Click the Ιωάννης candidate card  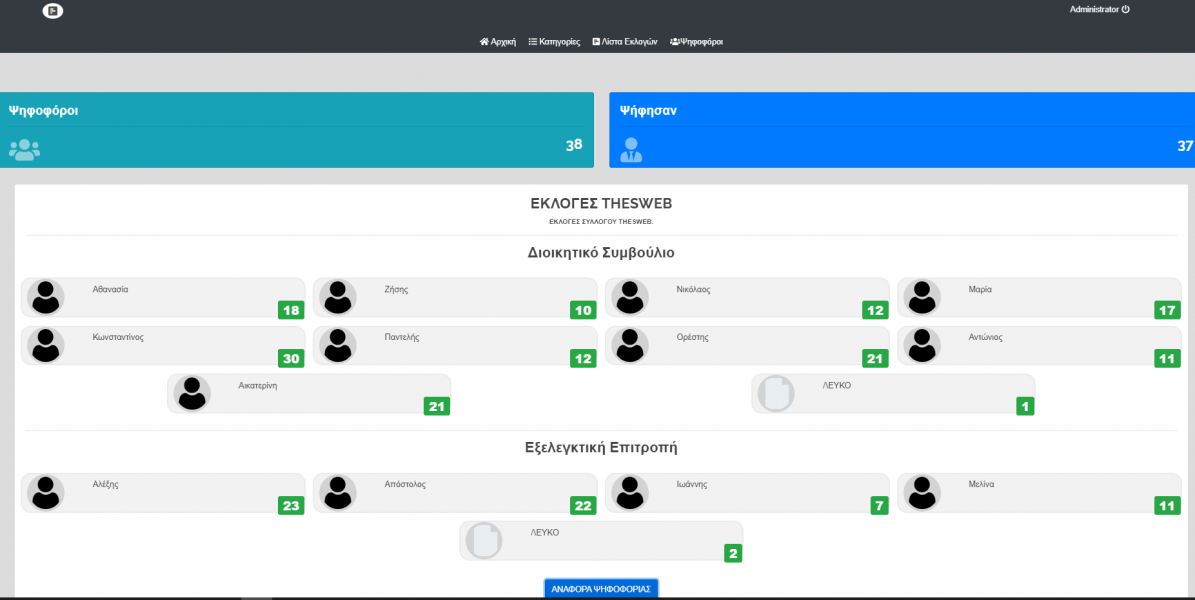click(746, 493)
